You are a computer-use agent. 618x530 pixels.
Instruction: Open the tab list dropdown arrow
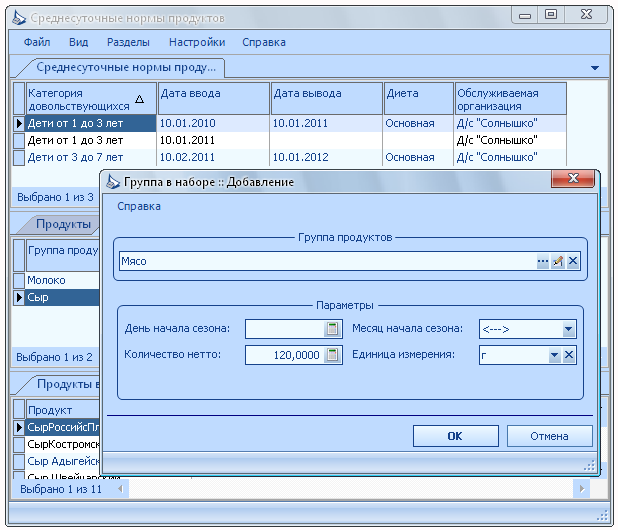pos(595,68)
